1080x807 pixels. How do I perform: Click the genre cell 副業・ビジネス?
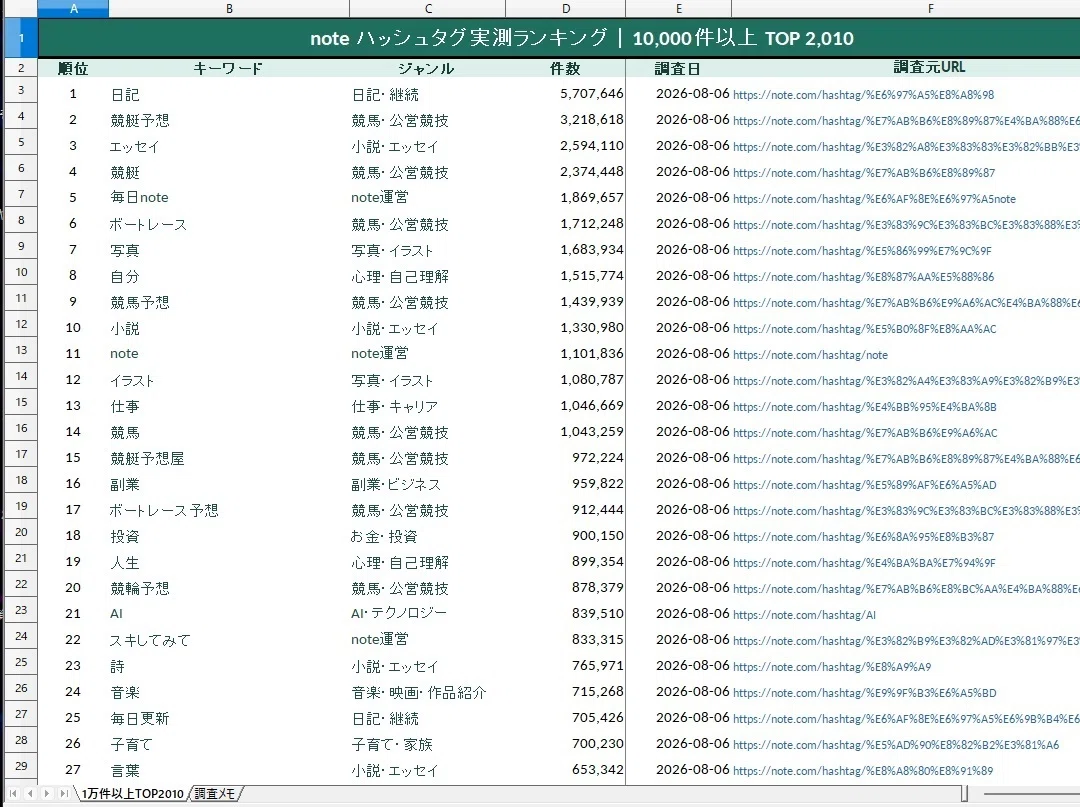click(396, 484)
